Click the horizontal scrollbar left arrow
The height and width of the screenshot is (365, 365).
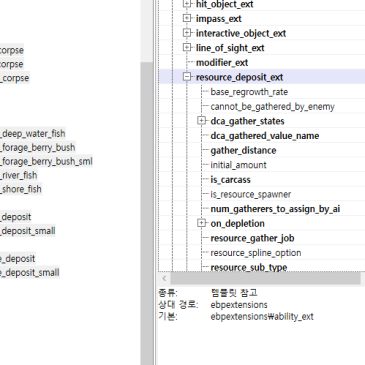(164, 278)
